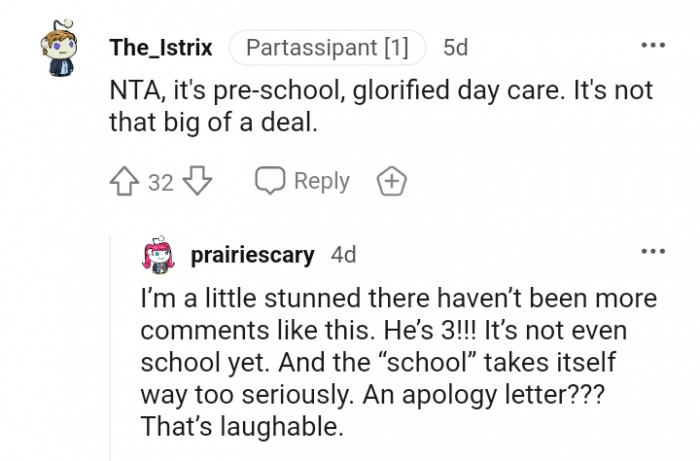Click the speech bubble reply icon

(x=270, y=181)
